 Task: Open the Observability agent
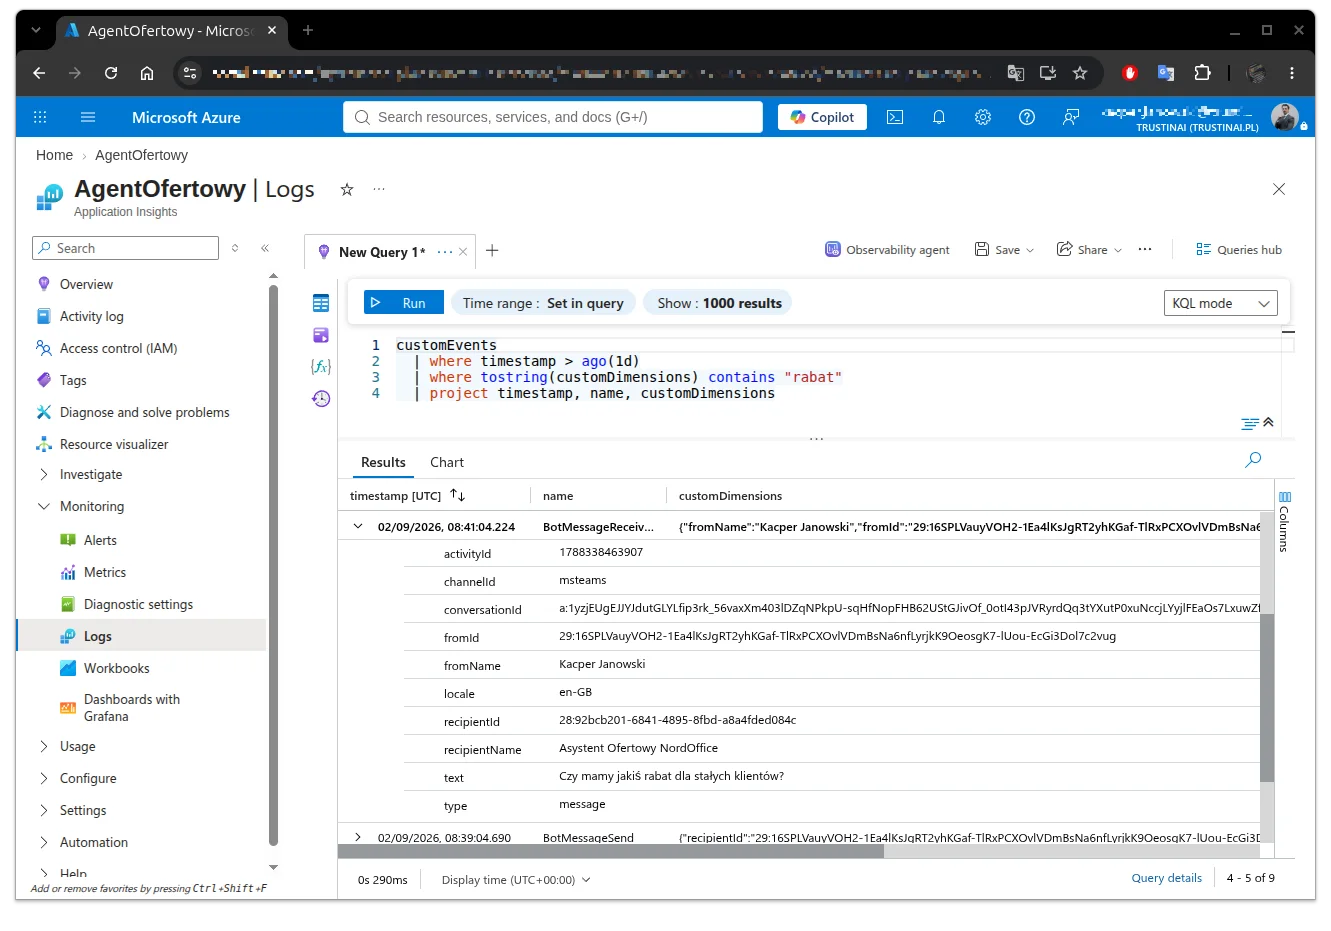click(887, 250)
